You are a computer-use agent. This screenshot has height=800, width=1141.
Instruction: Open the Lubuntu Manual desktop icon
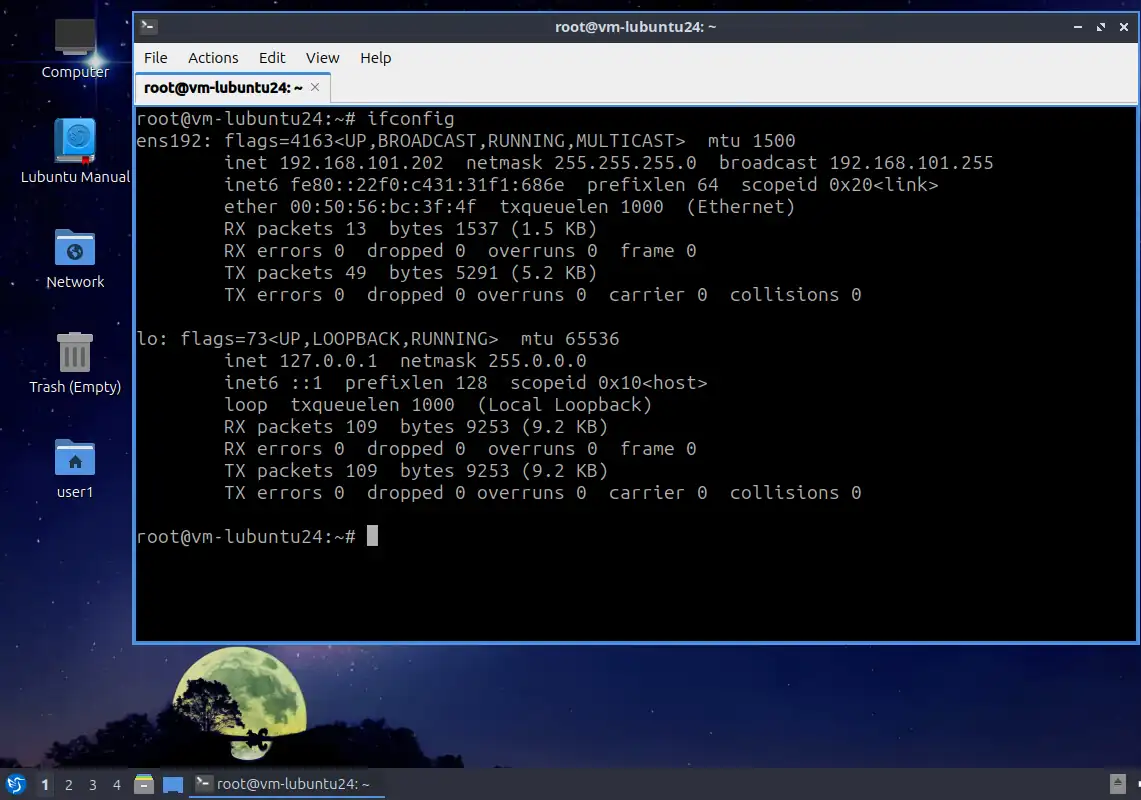75,151
